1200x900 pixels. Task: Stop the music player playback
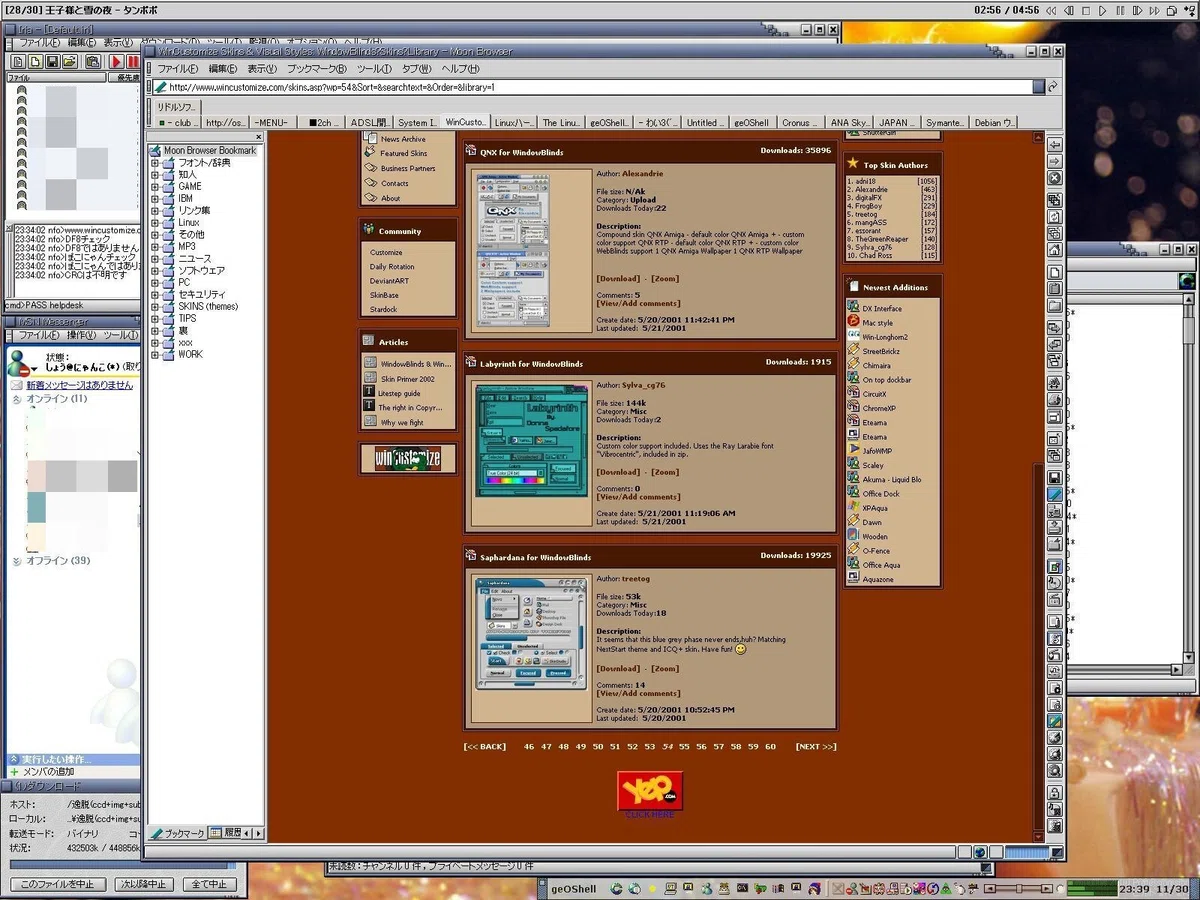click(x=1086, y=11)
